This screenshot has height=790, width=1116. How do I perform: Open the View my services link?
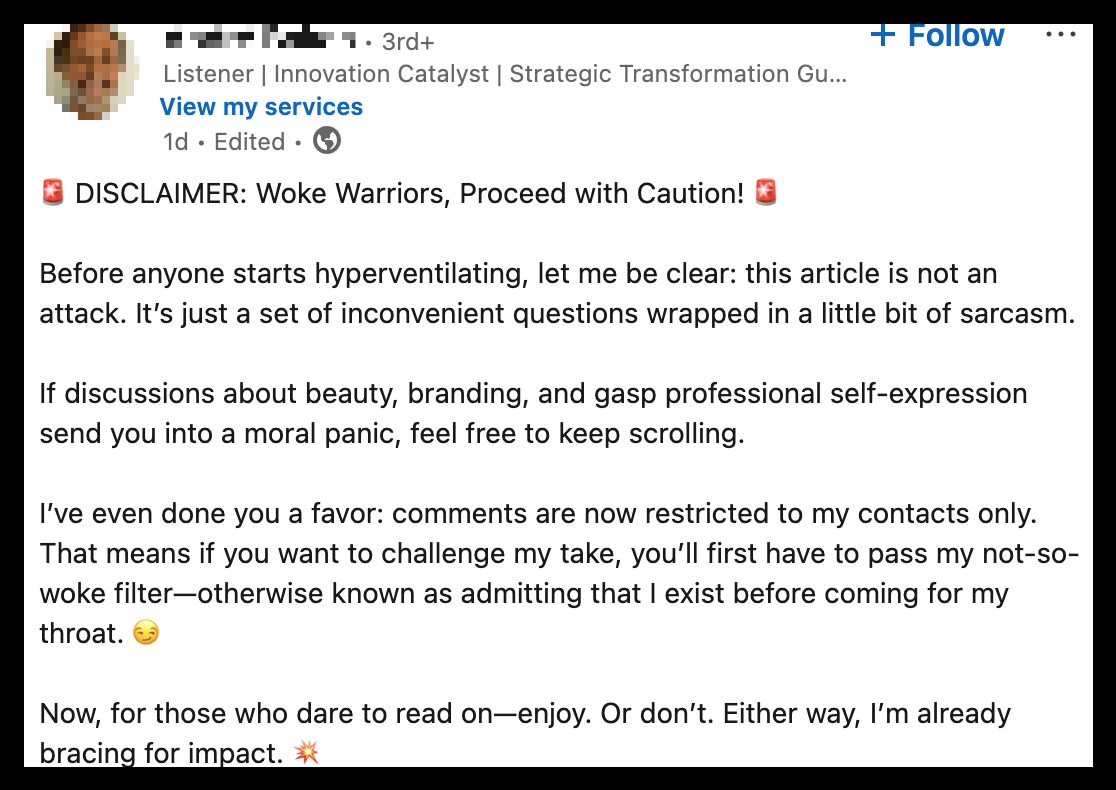click(x=261, y=107)
